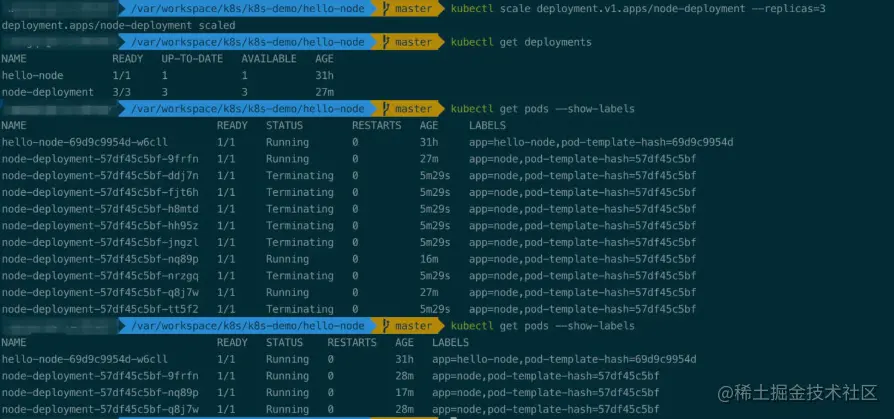Click the 5m29s age in the tt5f2 row
Screen dimensions: 894x419
point(435,309)
